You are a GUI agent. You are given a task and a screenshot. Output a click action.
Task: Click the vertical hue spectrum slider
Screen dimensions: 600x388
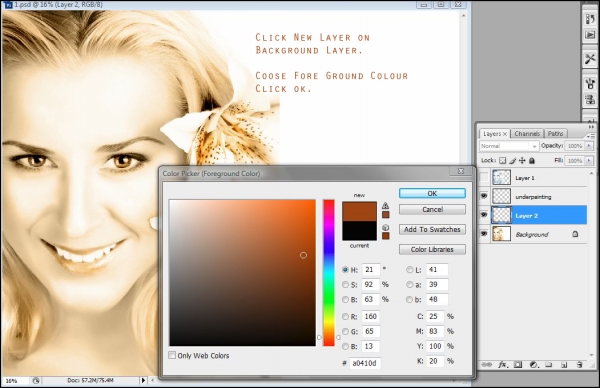coord(329,273)
